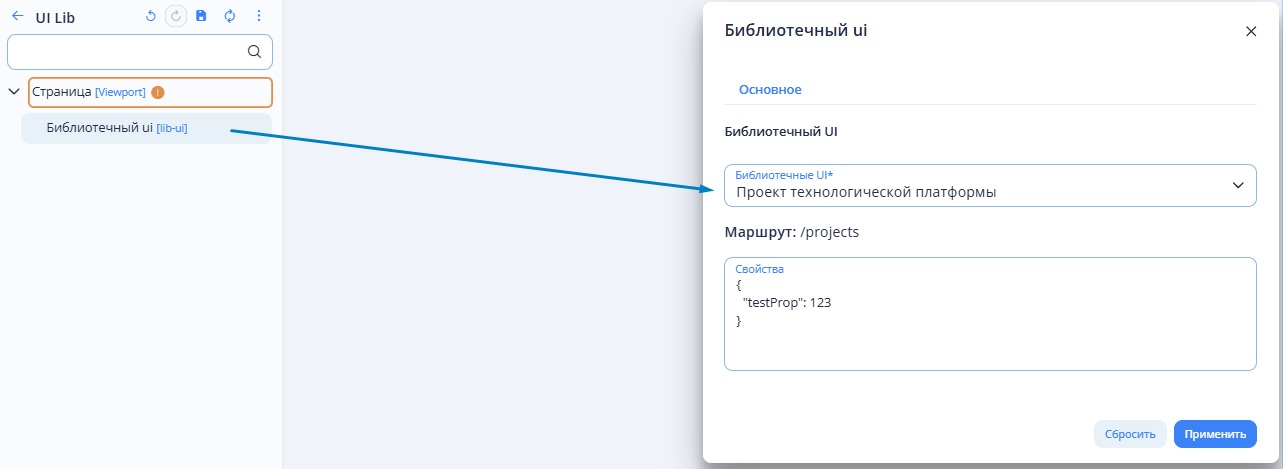Go back using the left arrow icon
The height and width of the screenshot is (469, 1283).
pos(17,16)
